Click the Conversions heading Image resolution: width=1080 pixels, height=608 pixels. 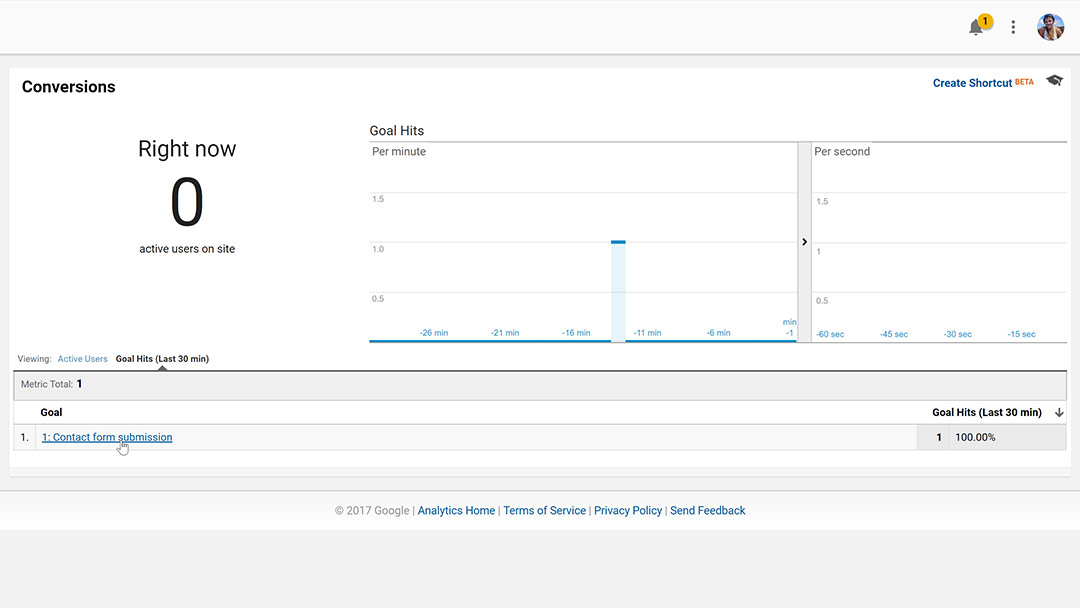[68, 87]
